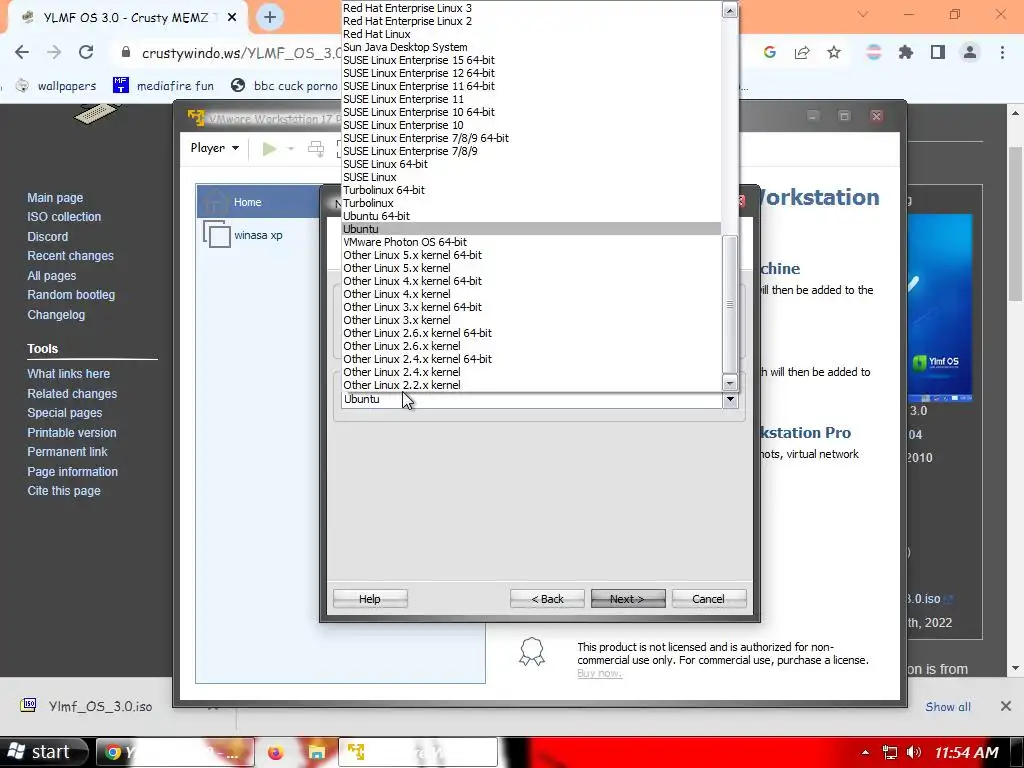Reload the crustywindo.ws page
The width and height of the screenshot is (1024, 768).
[x=86, y=53]
